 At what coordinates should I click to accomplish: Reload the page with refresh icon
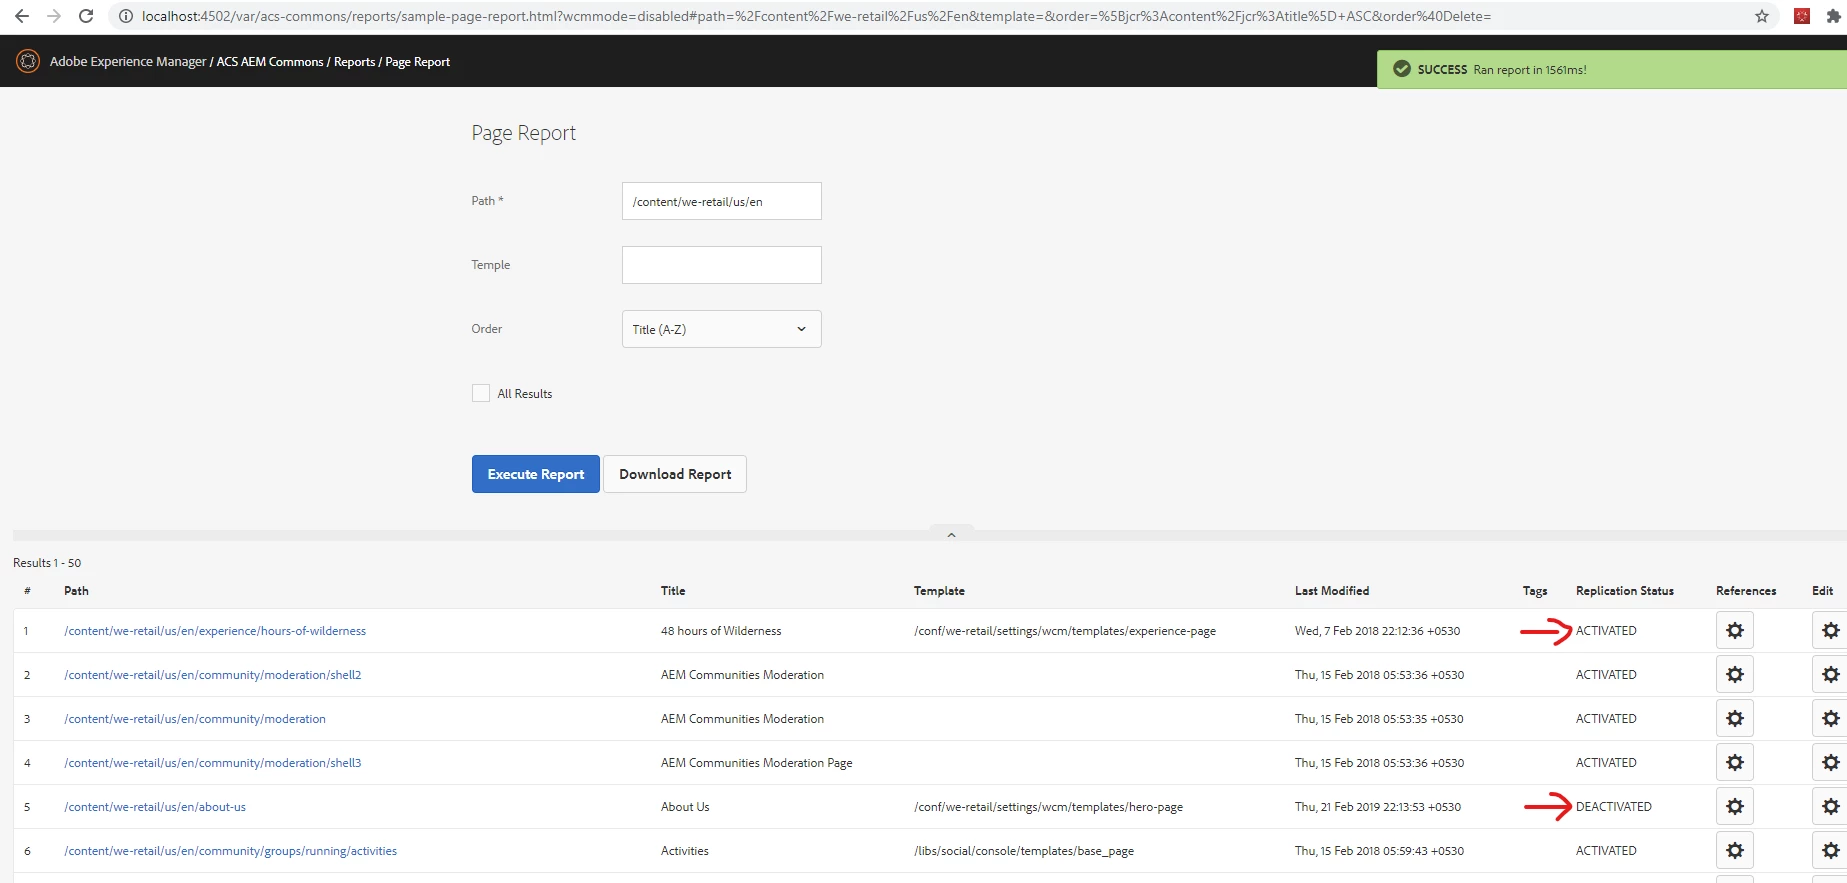tap(86, 16)
